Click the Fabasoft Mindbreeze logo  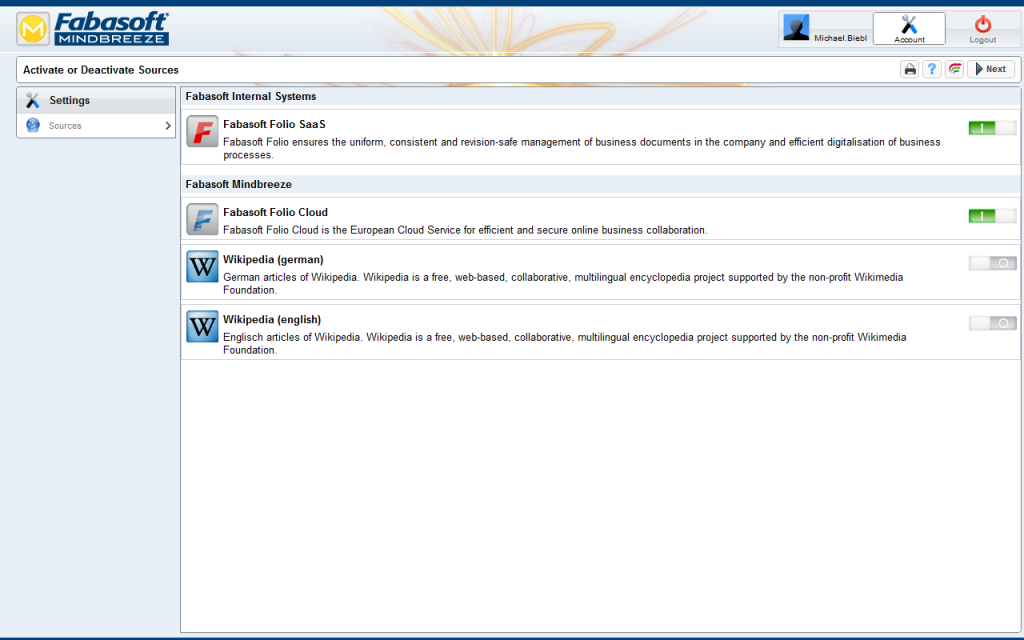[93, 29]
